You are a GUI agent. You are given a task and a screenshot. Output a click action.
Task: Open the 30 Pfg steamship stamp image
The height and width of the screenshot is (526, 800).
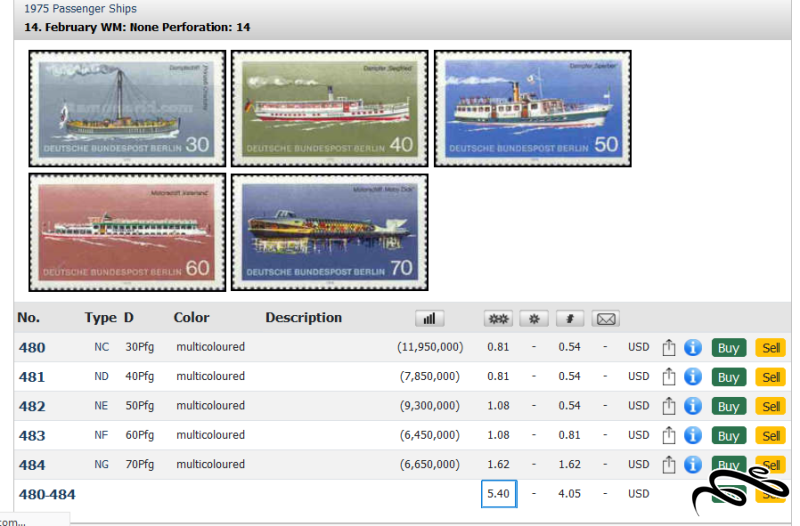click(x=127, y=109)
